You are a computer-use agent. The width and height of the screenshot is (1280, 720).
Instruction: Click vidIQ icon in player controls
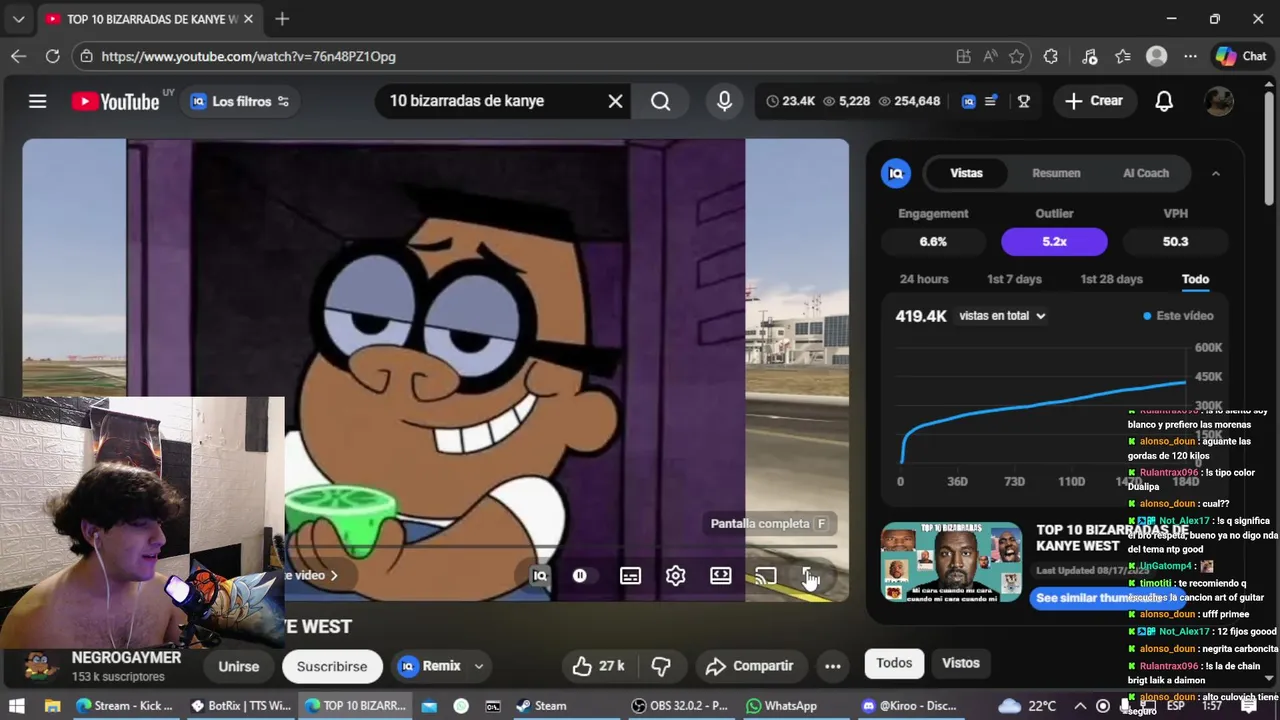click(x=540, y=576)
